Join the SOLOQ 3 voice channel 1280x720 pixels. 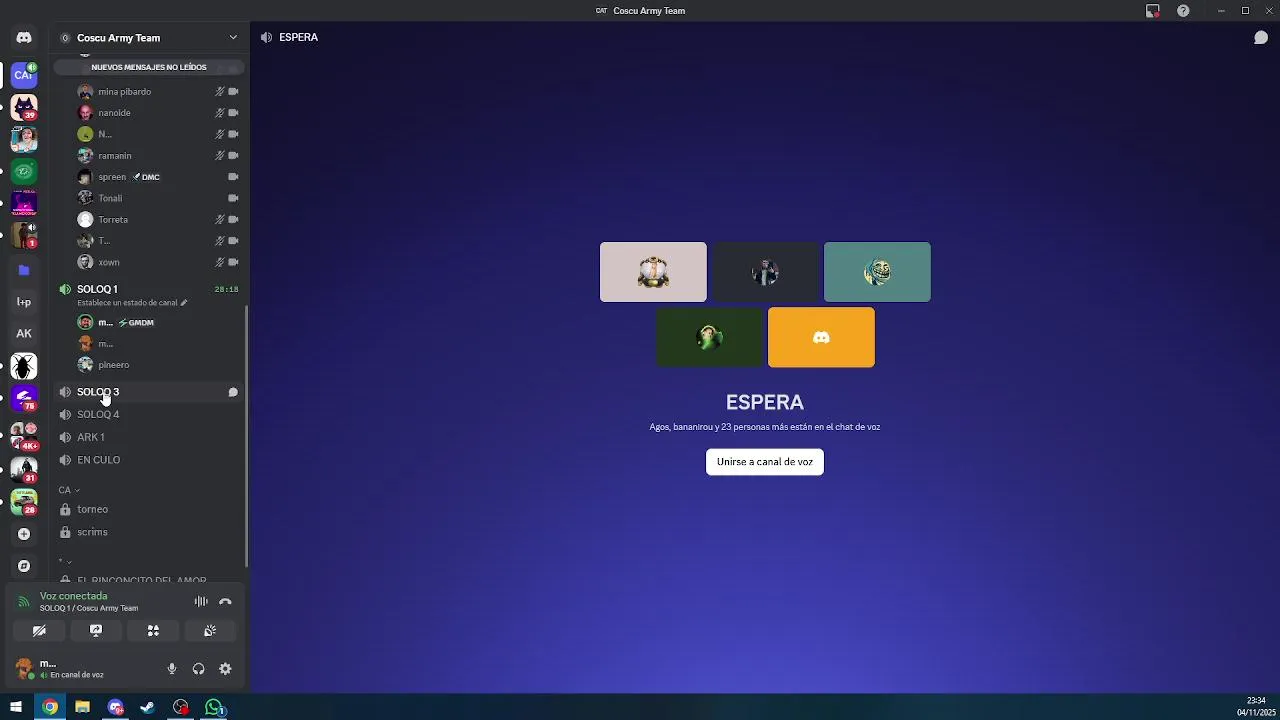click(148, 392)
